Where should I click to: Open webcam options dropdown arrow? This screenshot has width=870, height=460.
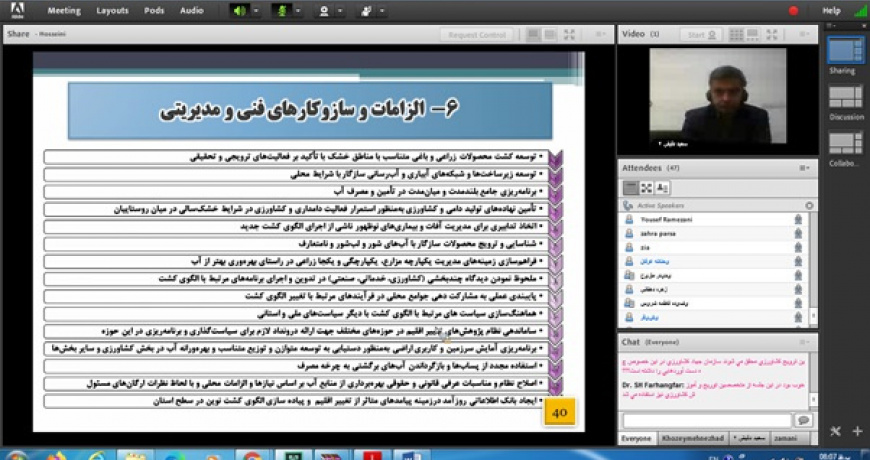(x=340, y=11)
